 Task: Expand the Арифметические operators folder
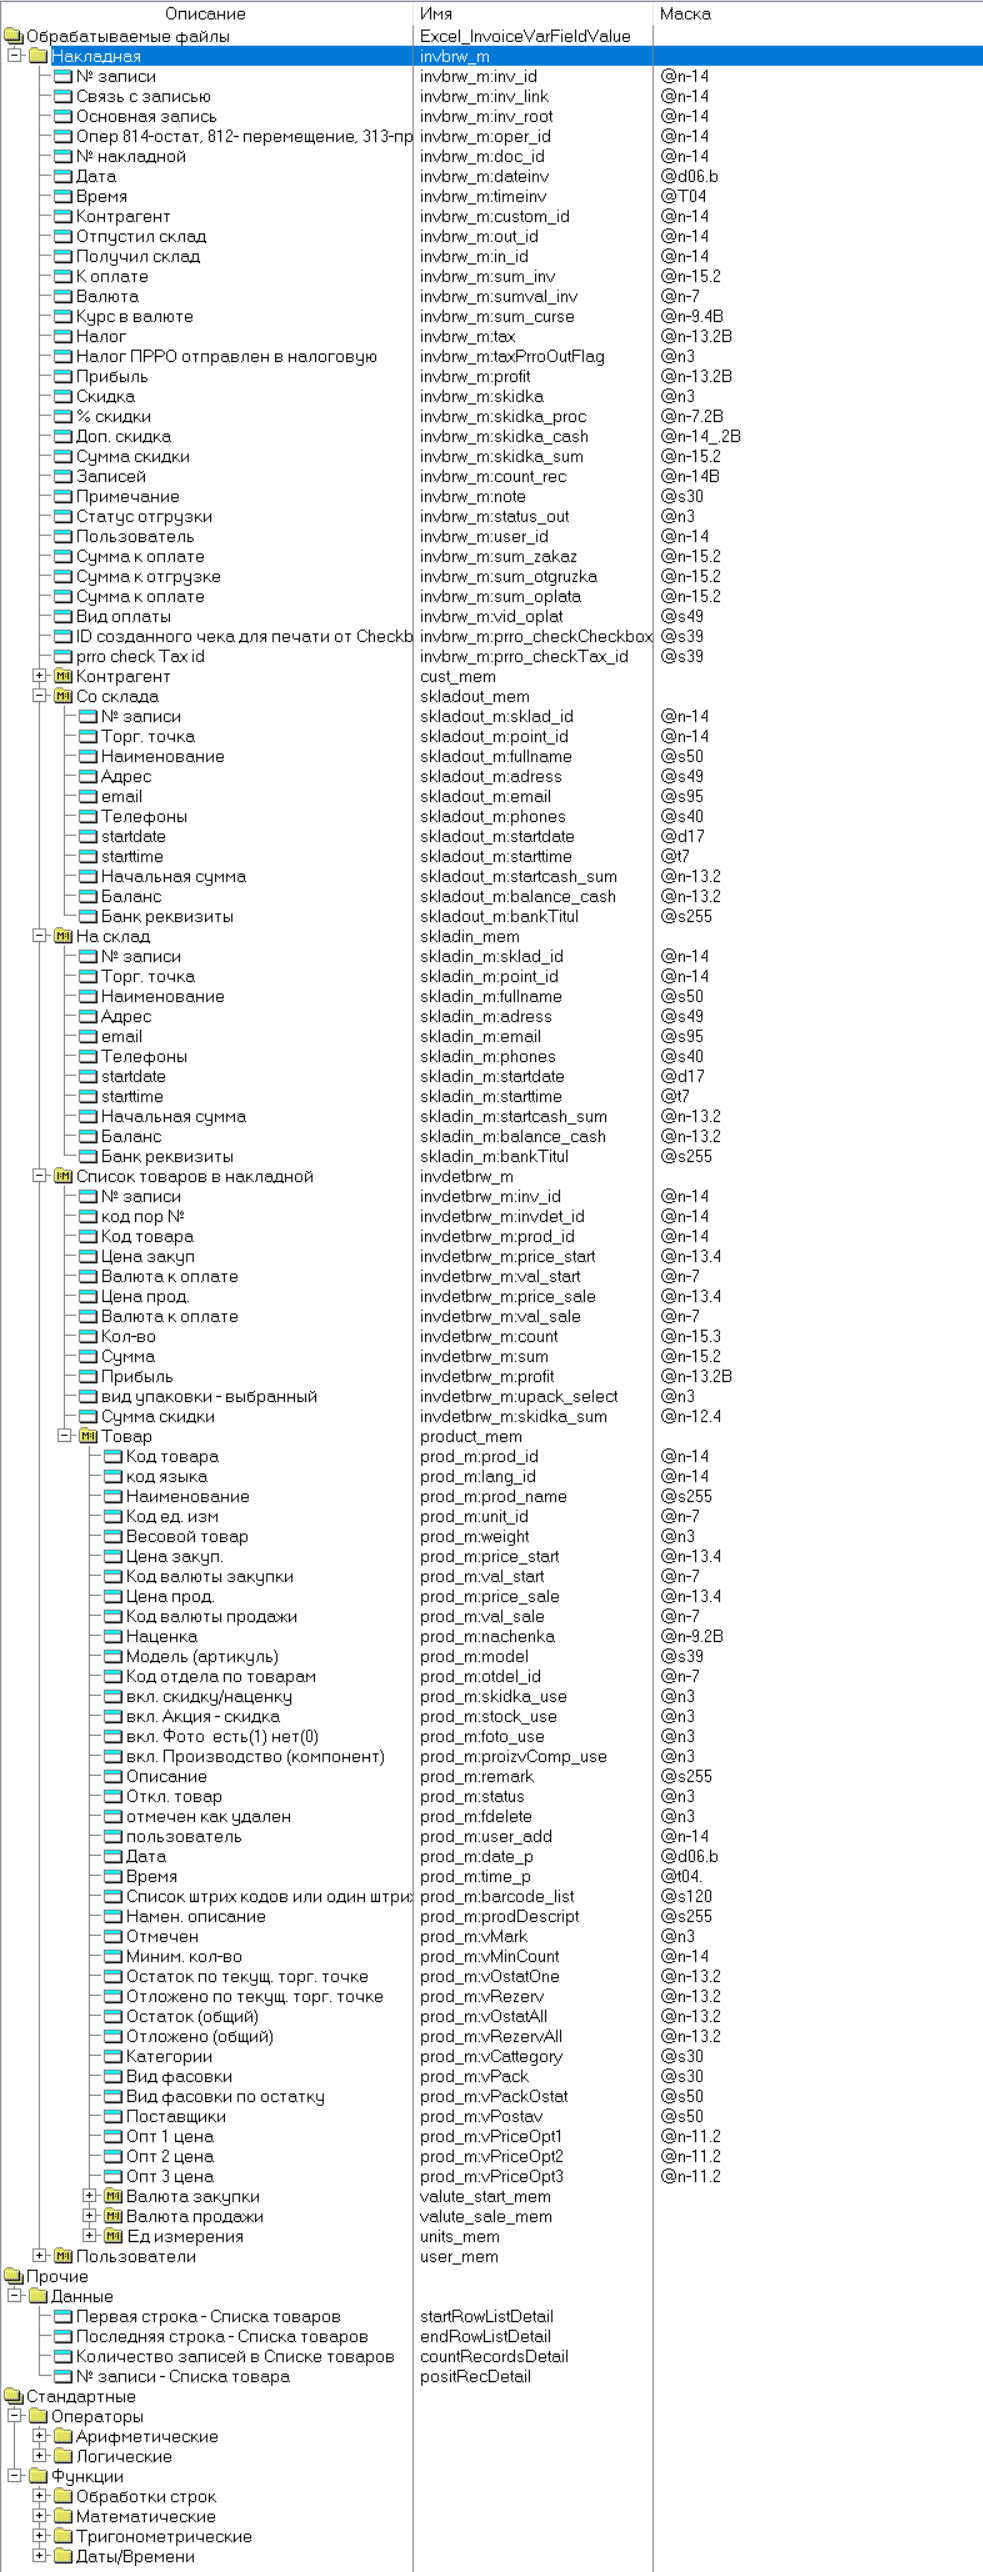click(39, 2436)
